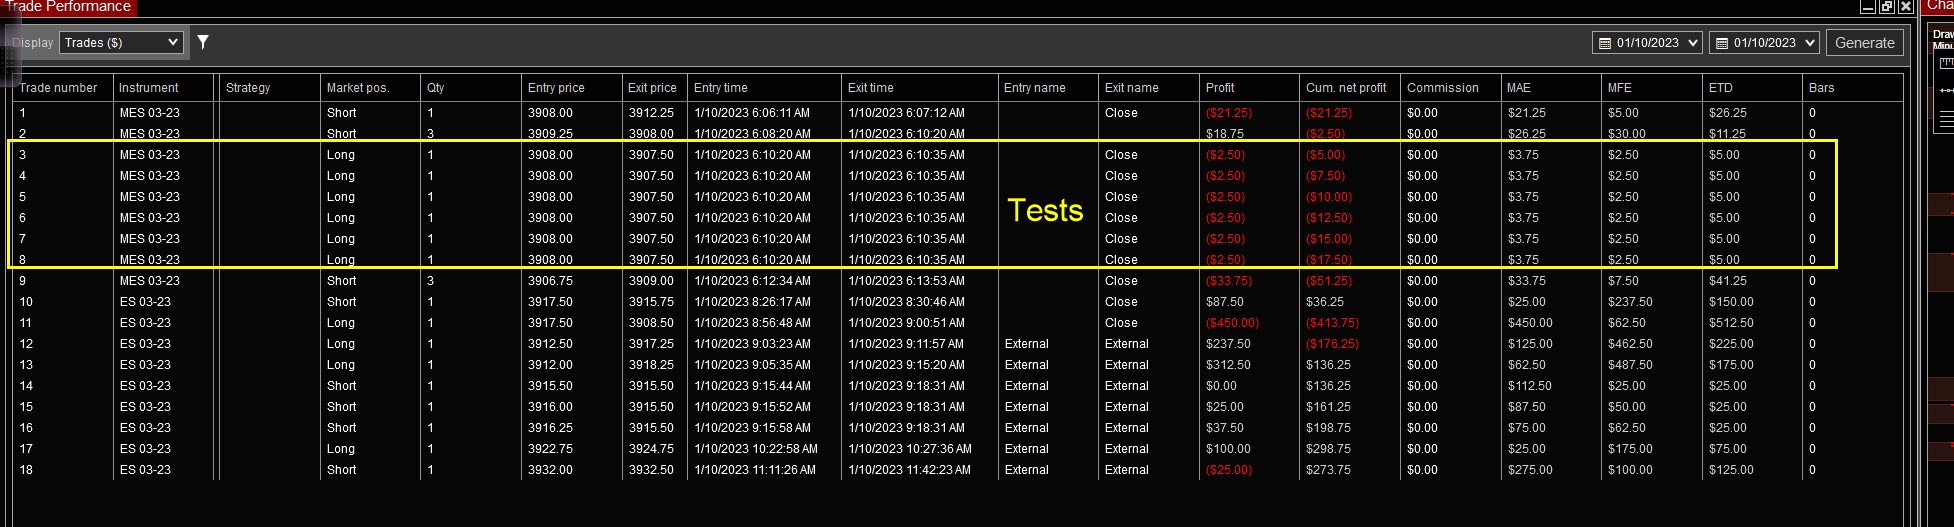1954x527 pixels.
Task: Click the Cum. net profit column header
Action: (x=1346, y=88)
